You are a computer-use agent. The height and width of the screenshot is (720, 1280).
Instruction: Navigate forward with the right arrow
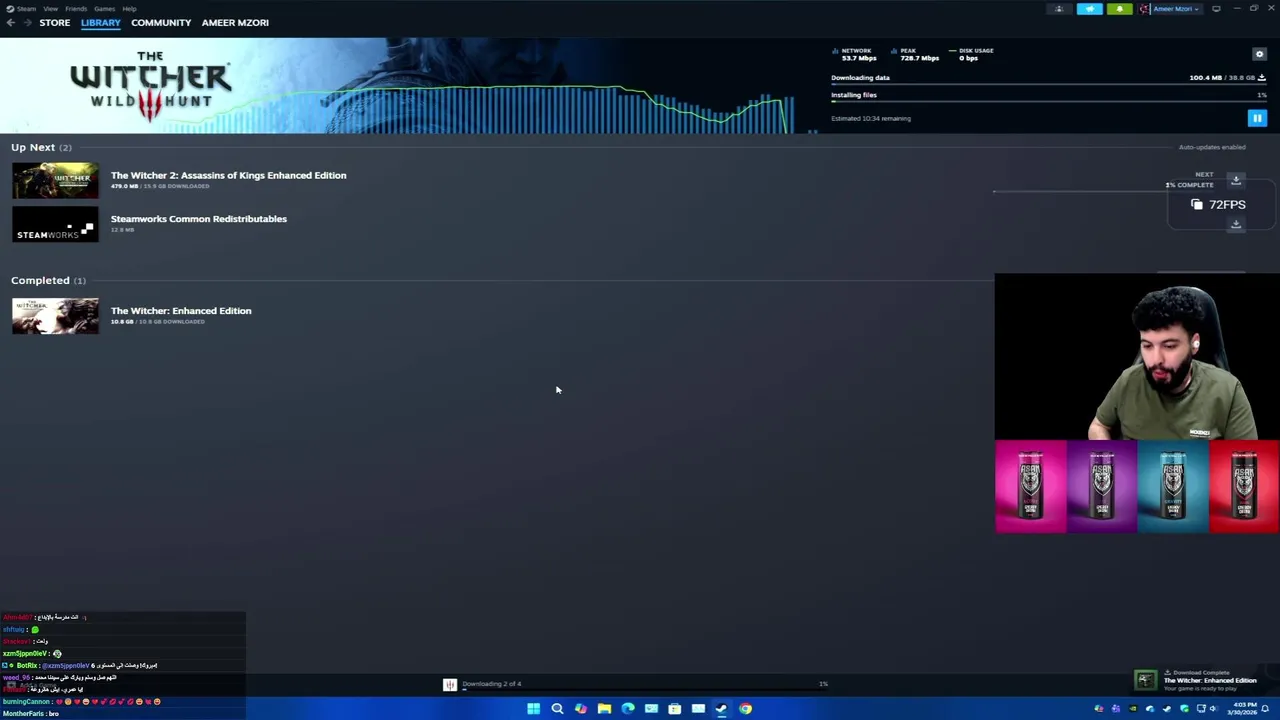point(26,22)
